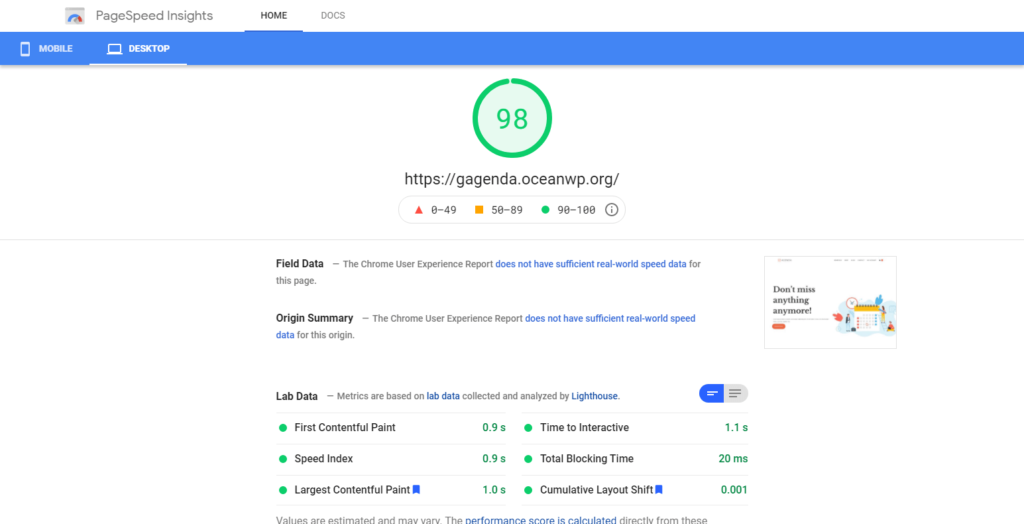1024x524 pixels.
Task: Follow the 'lab data' link
Action: pos(443,396)
